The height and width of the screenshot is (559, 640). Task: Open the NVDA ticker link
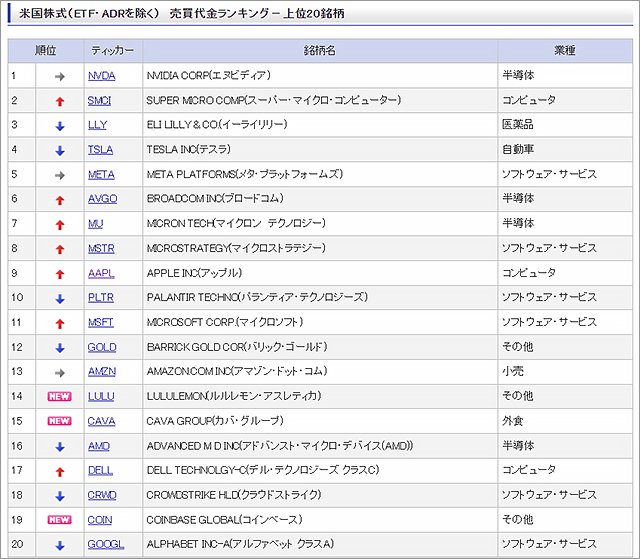[x=102, y=76]
